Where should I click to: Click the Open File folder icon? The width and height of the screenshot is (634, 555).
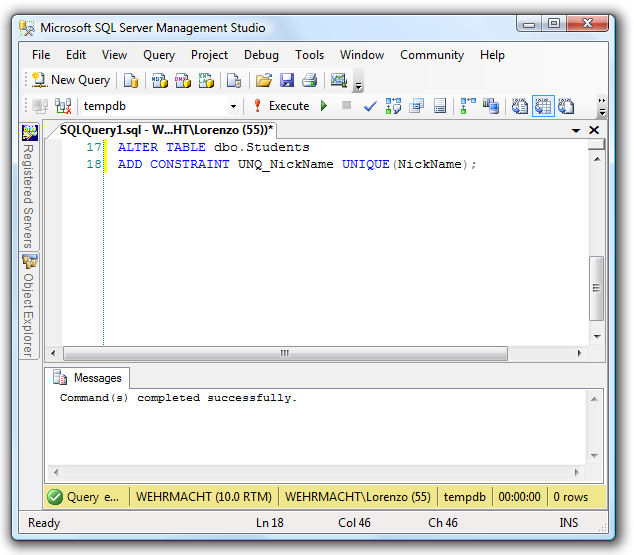pos(264,80)
